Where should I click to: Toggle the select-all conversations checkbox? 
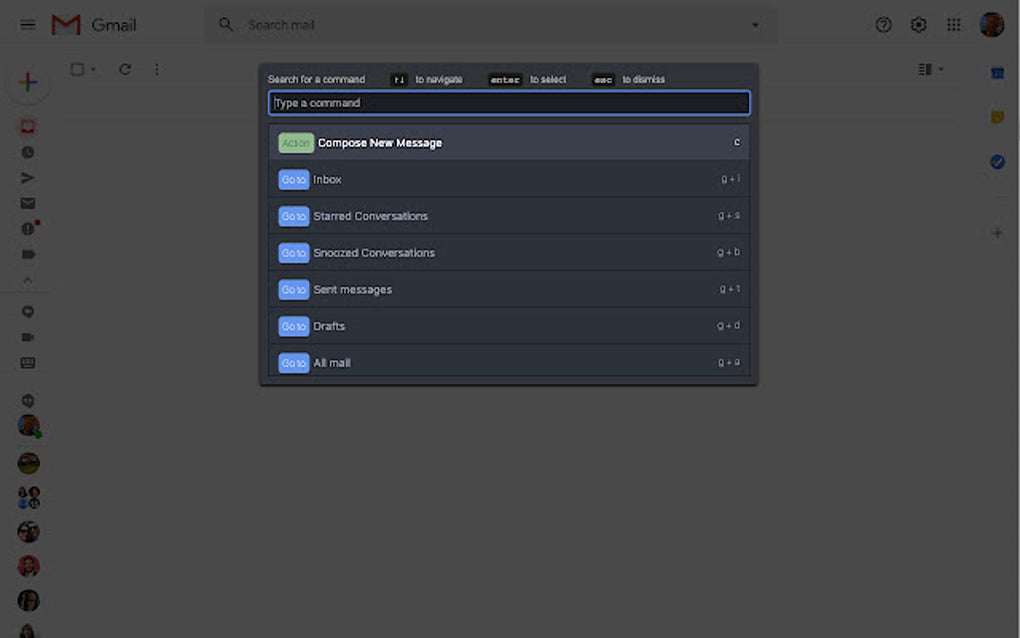tap(76, 70)
